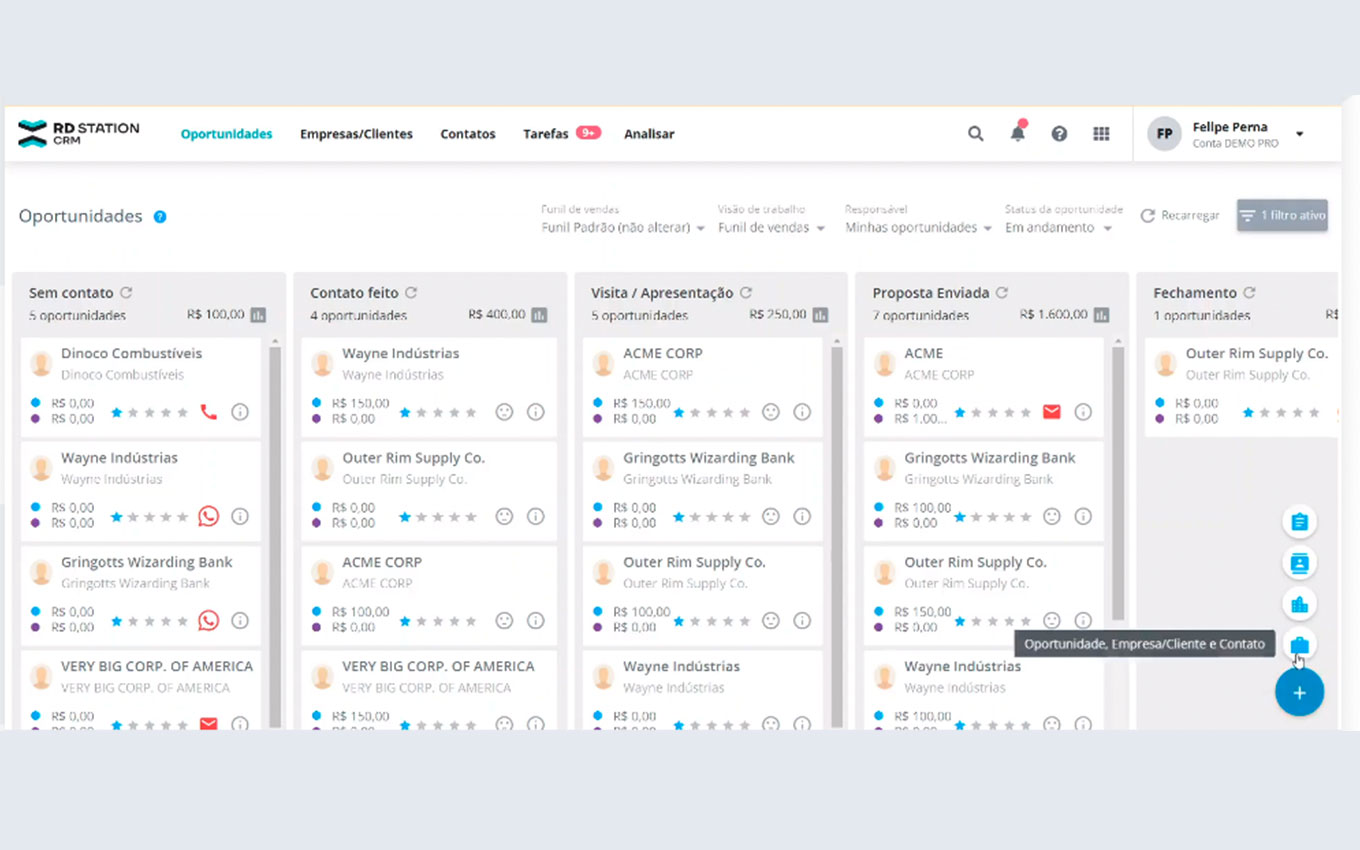Screen dimensions: 1360x850
Task: Refresh the Sem contato column
Action: click(126, 293)
